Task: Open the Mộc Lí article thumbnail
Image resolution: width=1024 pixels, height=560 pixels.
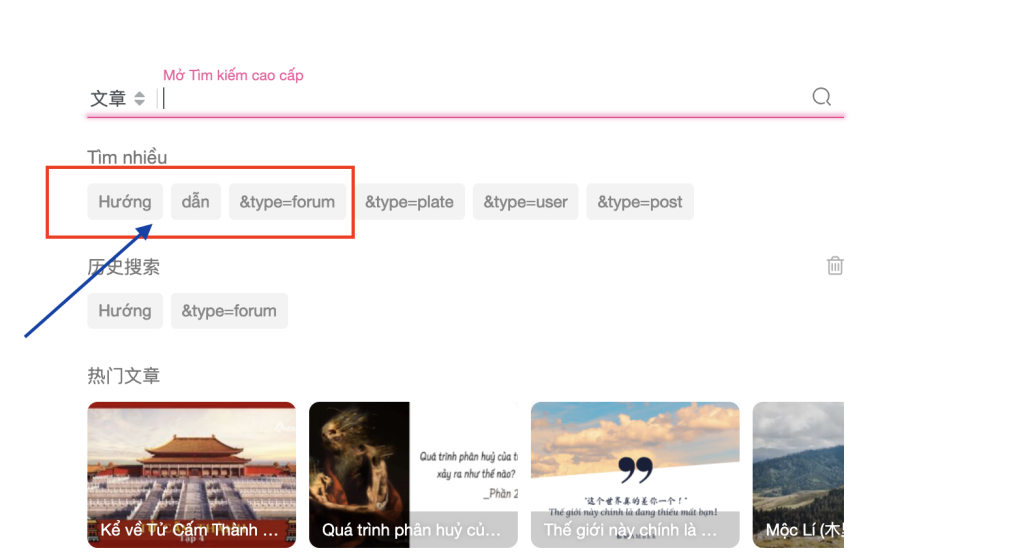Action: coord(798,475)
